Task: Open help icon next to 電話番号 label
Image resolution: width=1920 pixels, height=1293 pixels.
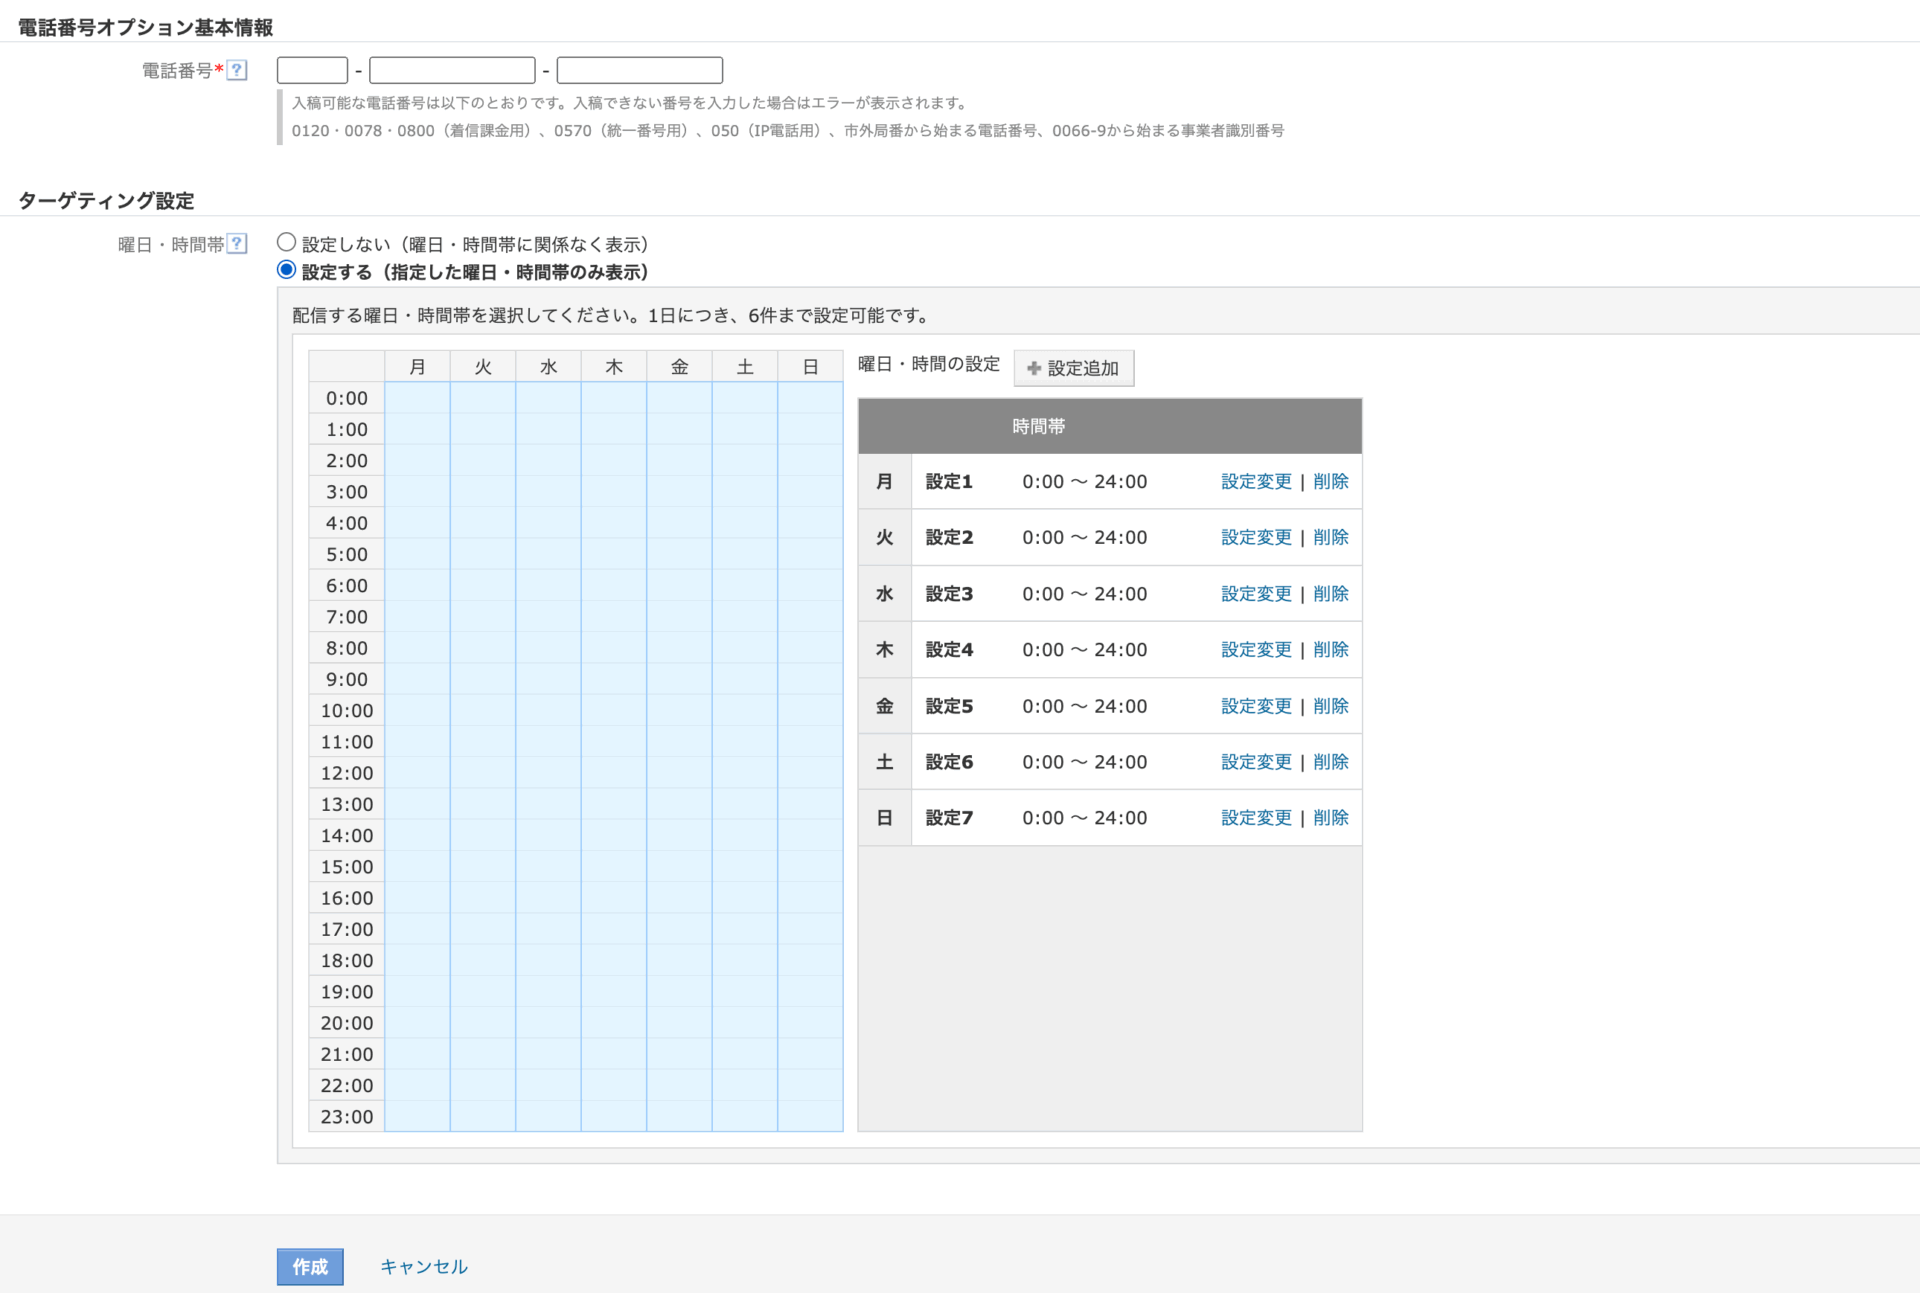Action: 237,70
